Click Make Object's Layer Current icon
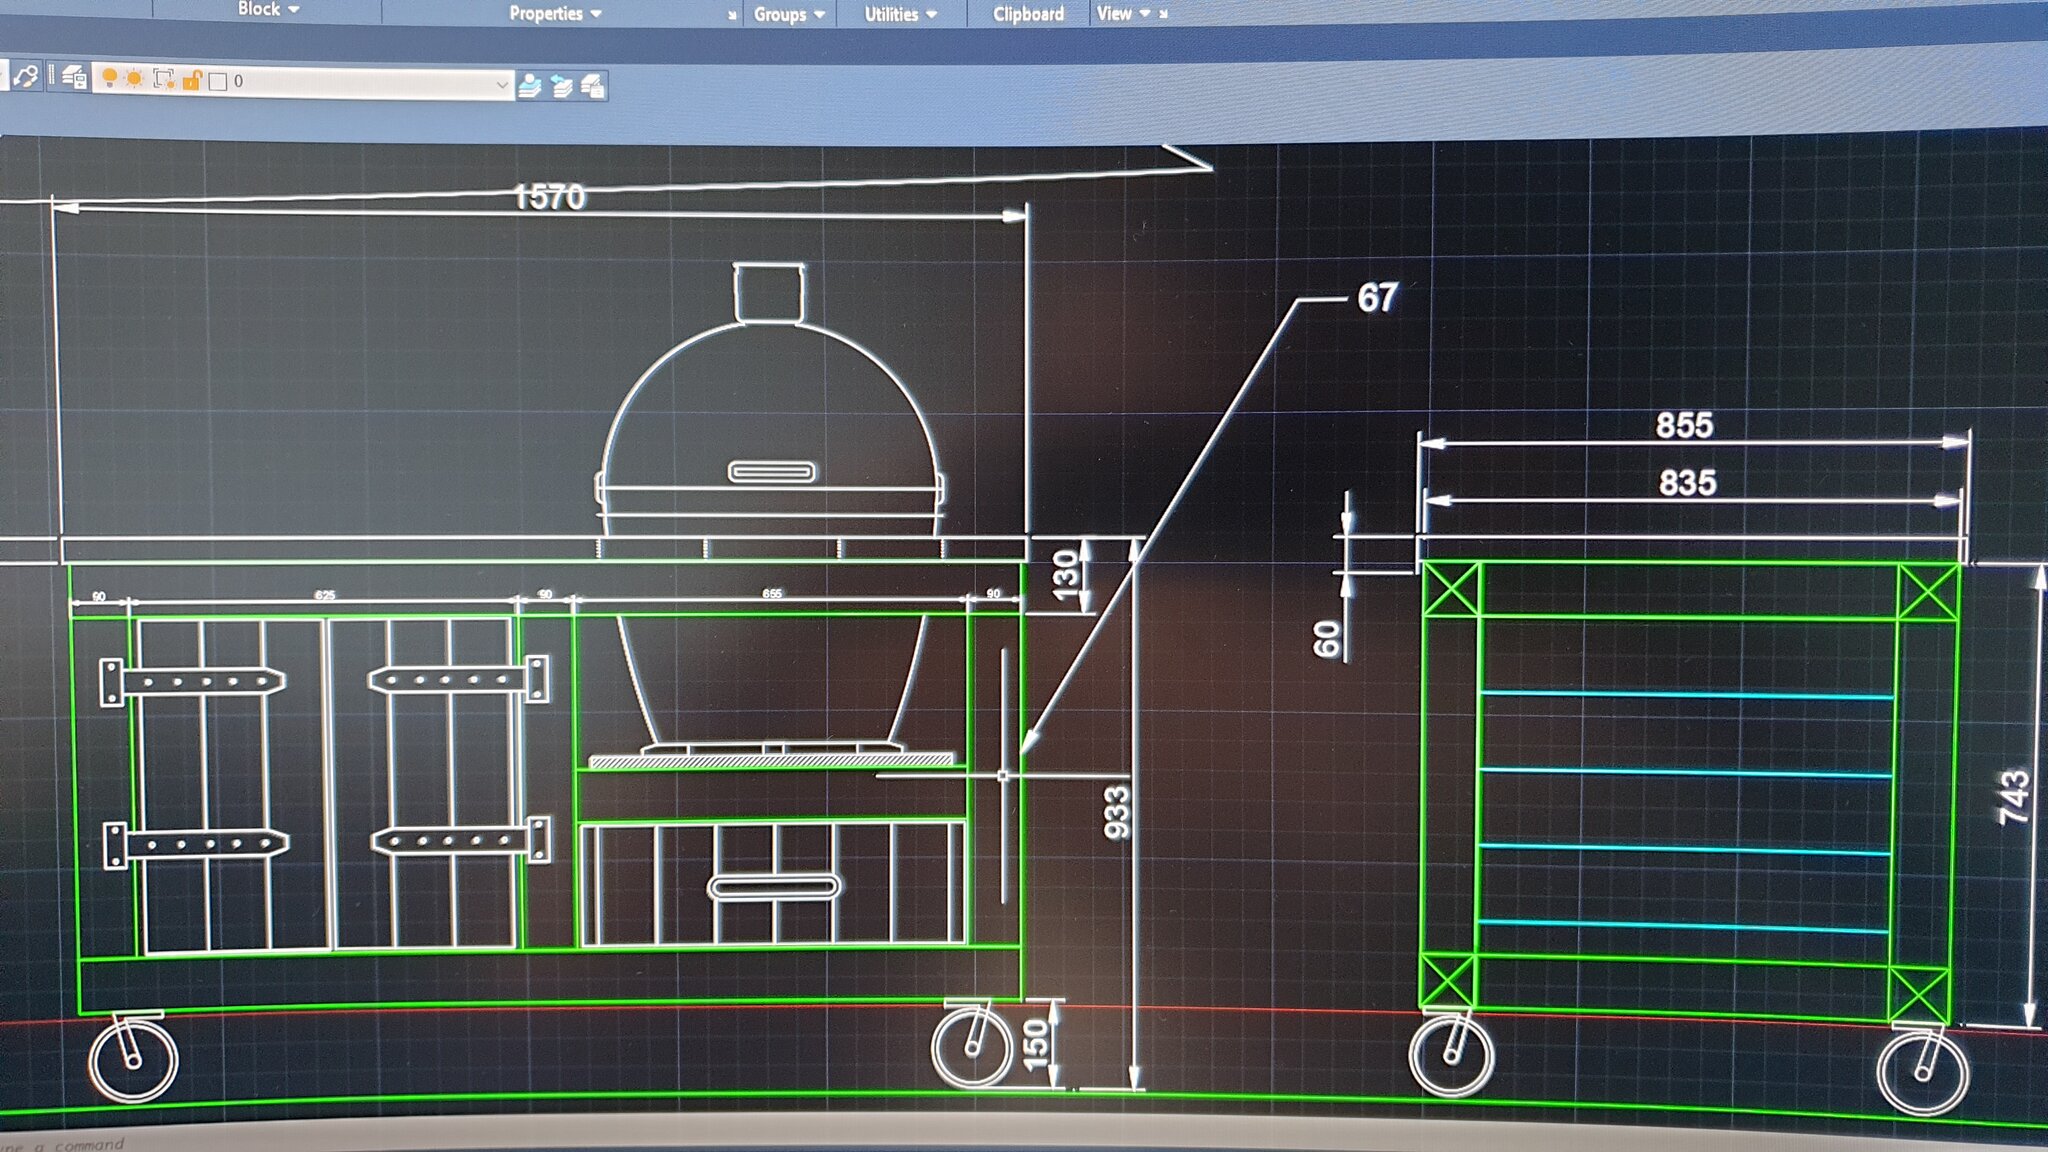Viewport: 2048px width, 1152px height. [530, 86]
